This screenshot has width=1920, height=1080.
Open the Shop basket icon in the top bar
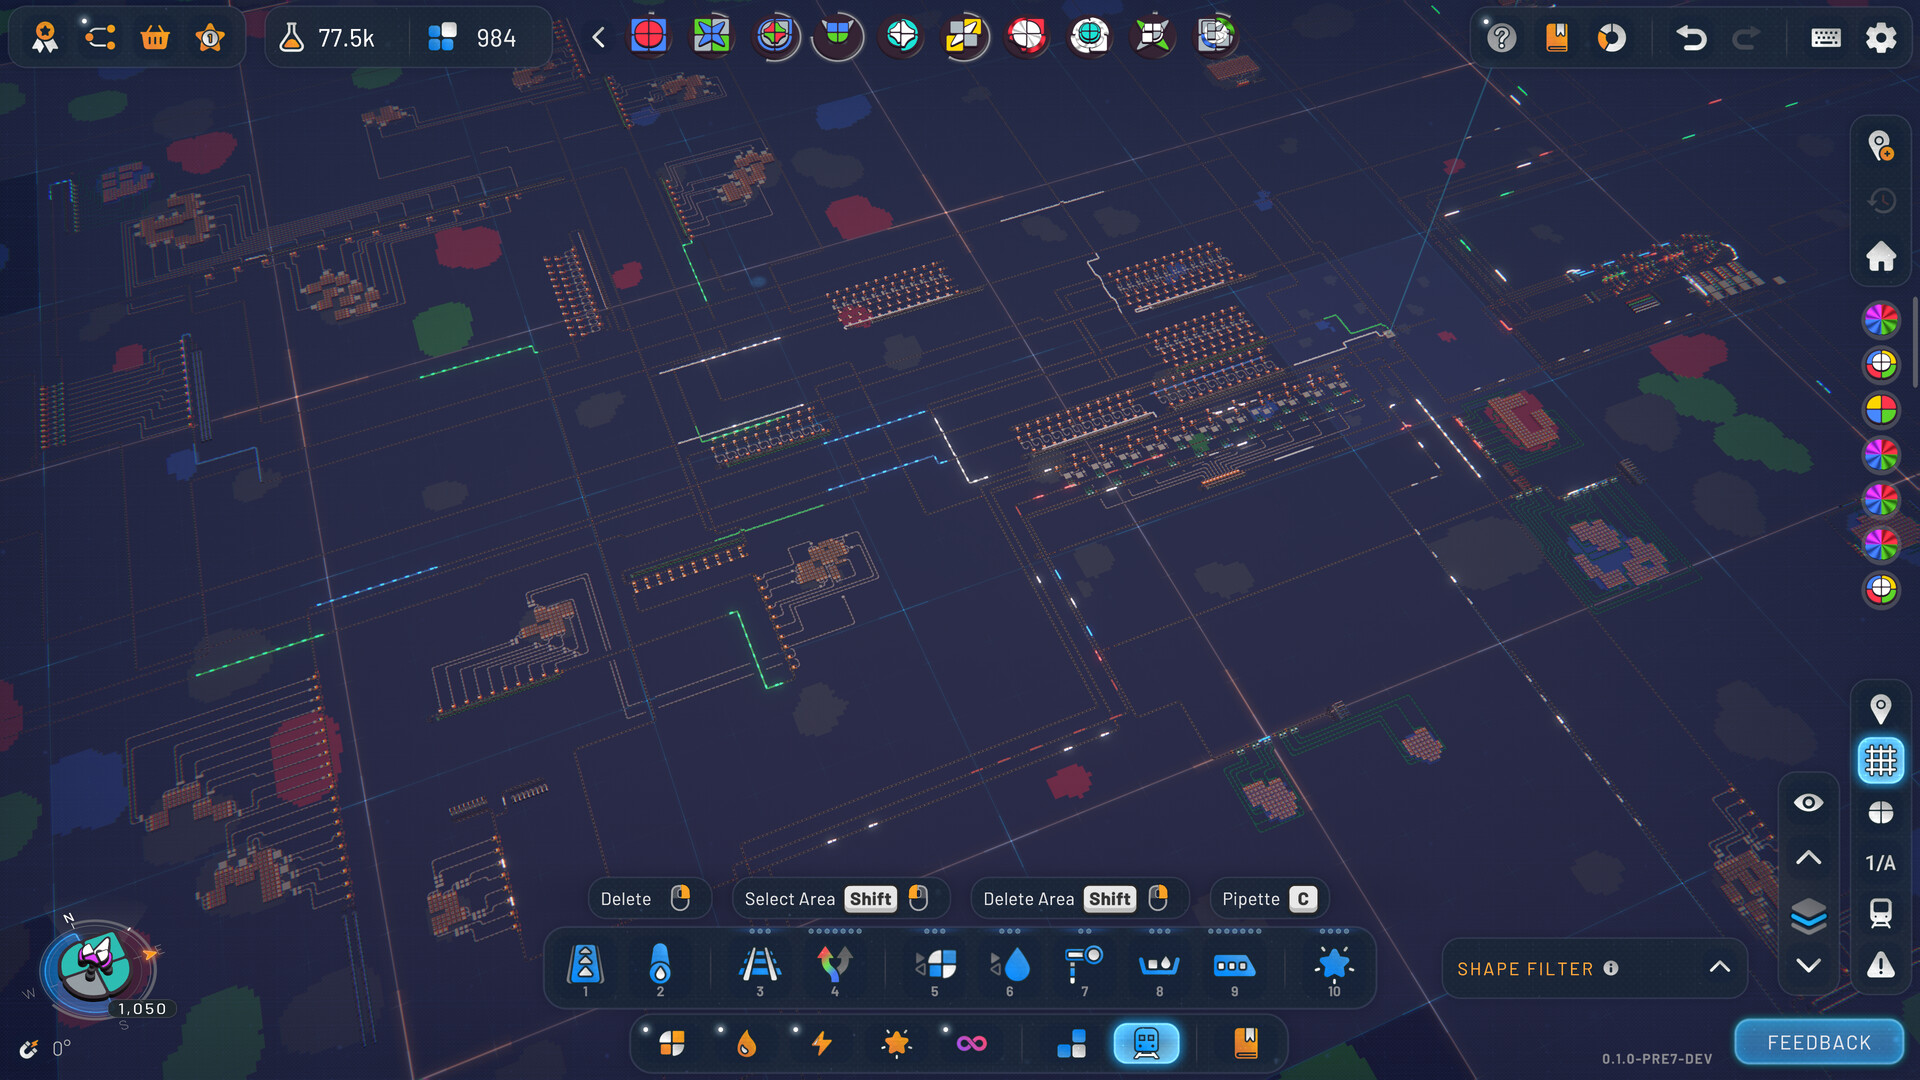155,37
